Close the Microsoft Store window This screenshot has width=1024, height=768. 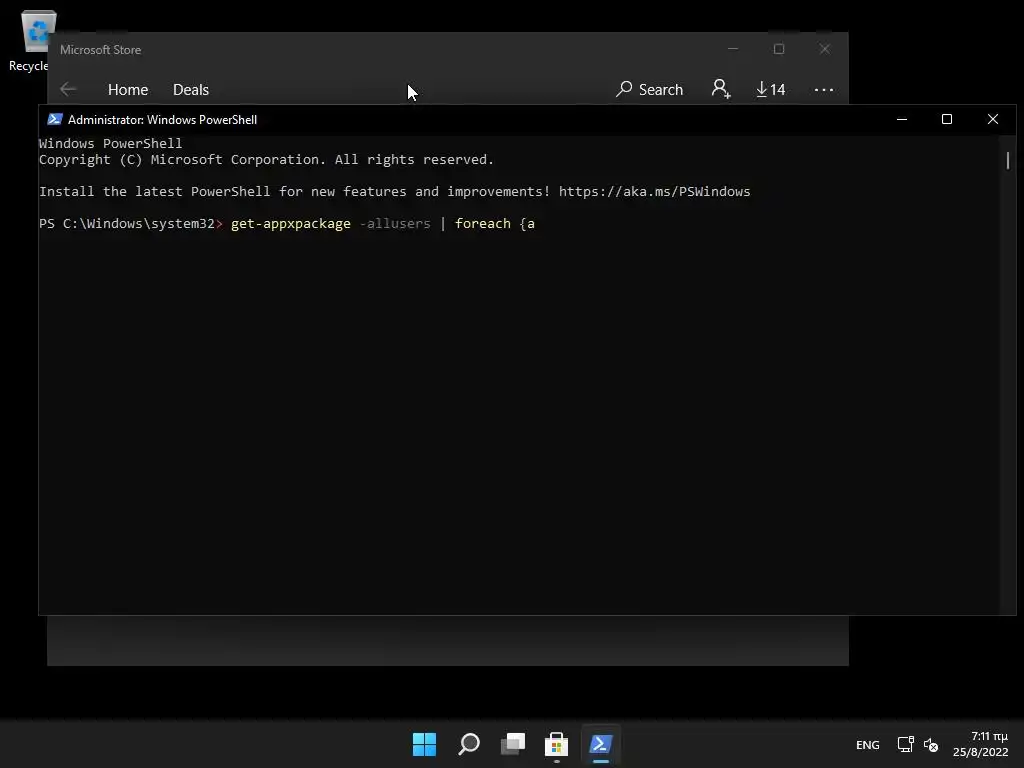pyautogui.click(x=825, y=49)
